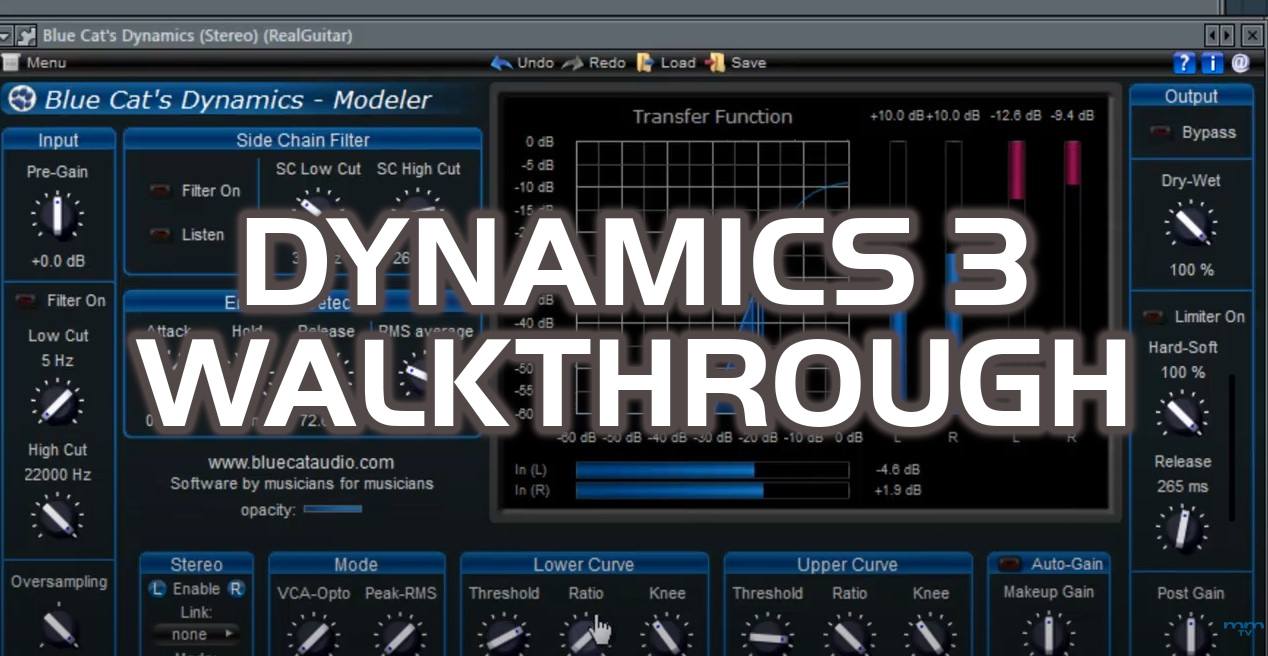Click the VCA-Opto knob
The width and height of the screenshot is (1268, 656).
tap(313, 636)
